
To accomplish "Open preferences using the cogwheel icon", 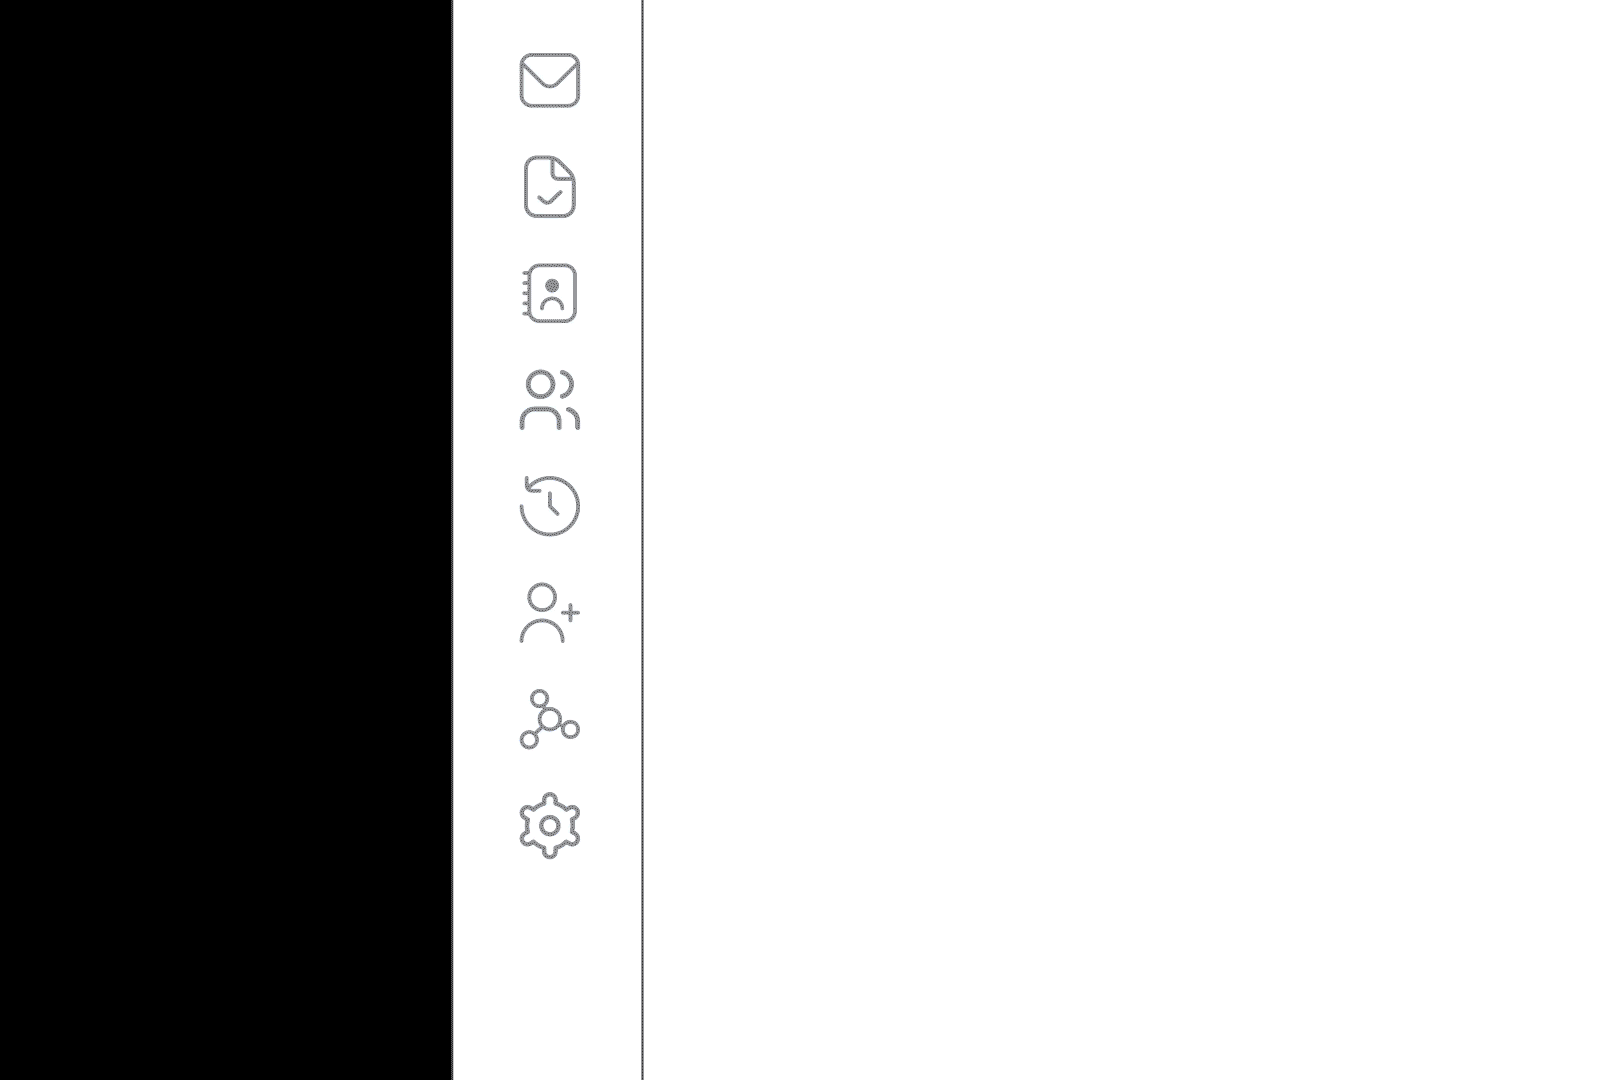I will coord(549,826).
